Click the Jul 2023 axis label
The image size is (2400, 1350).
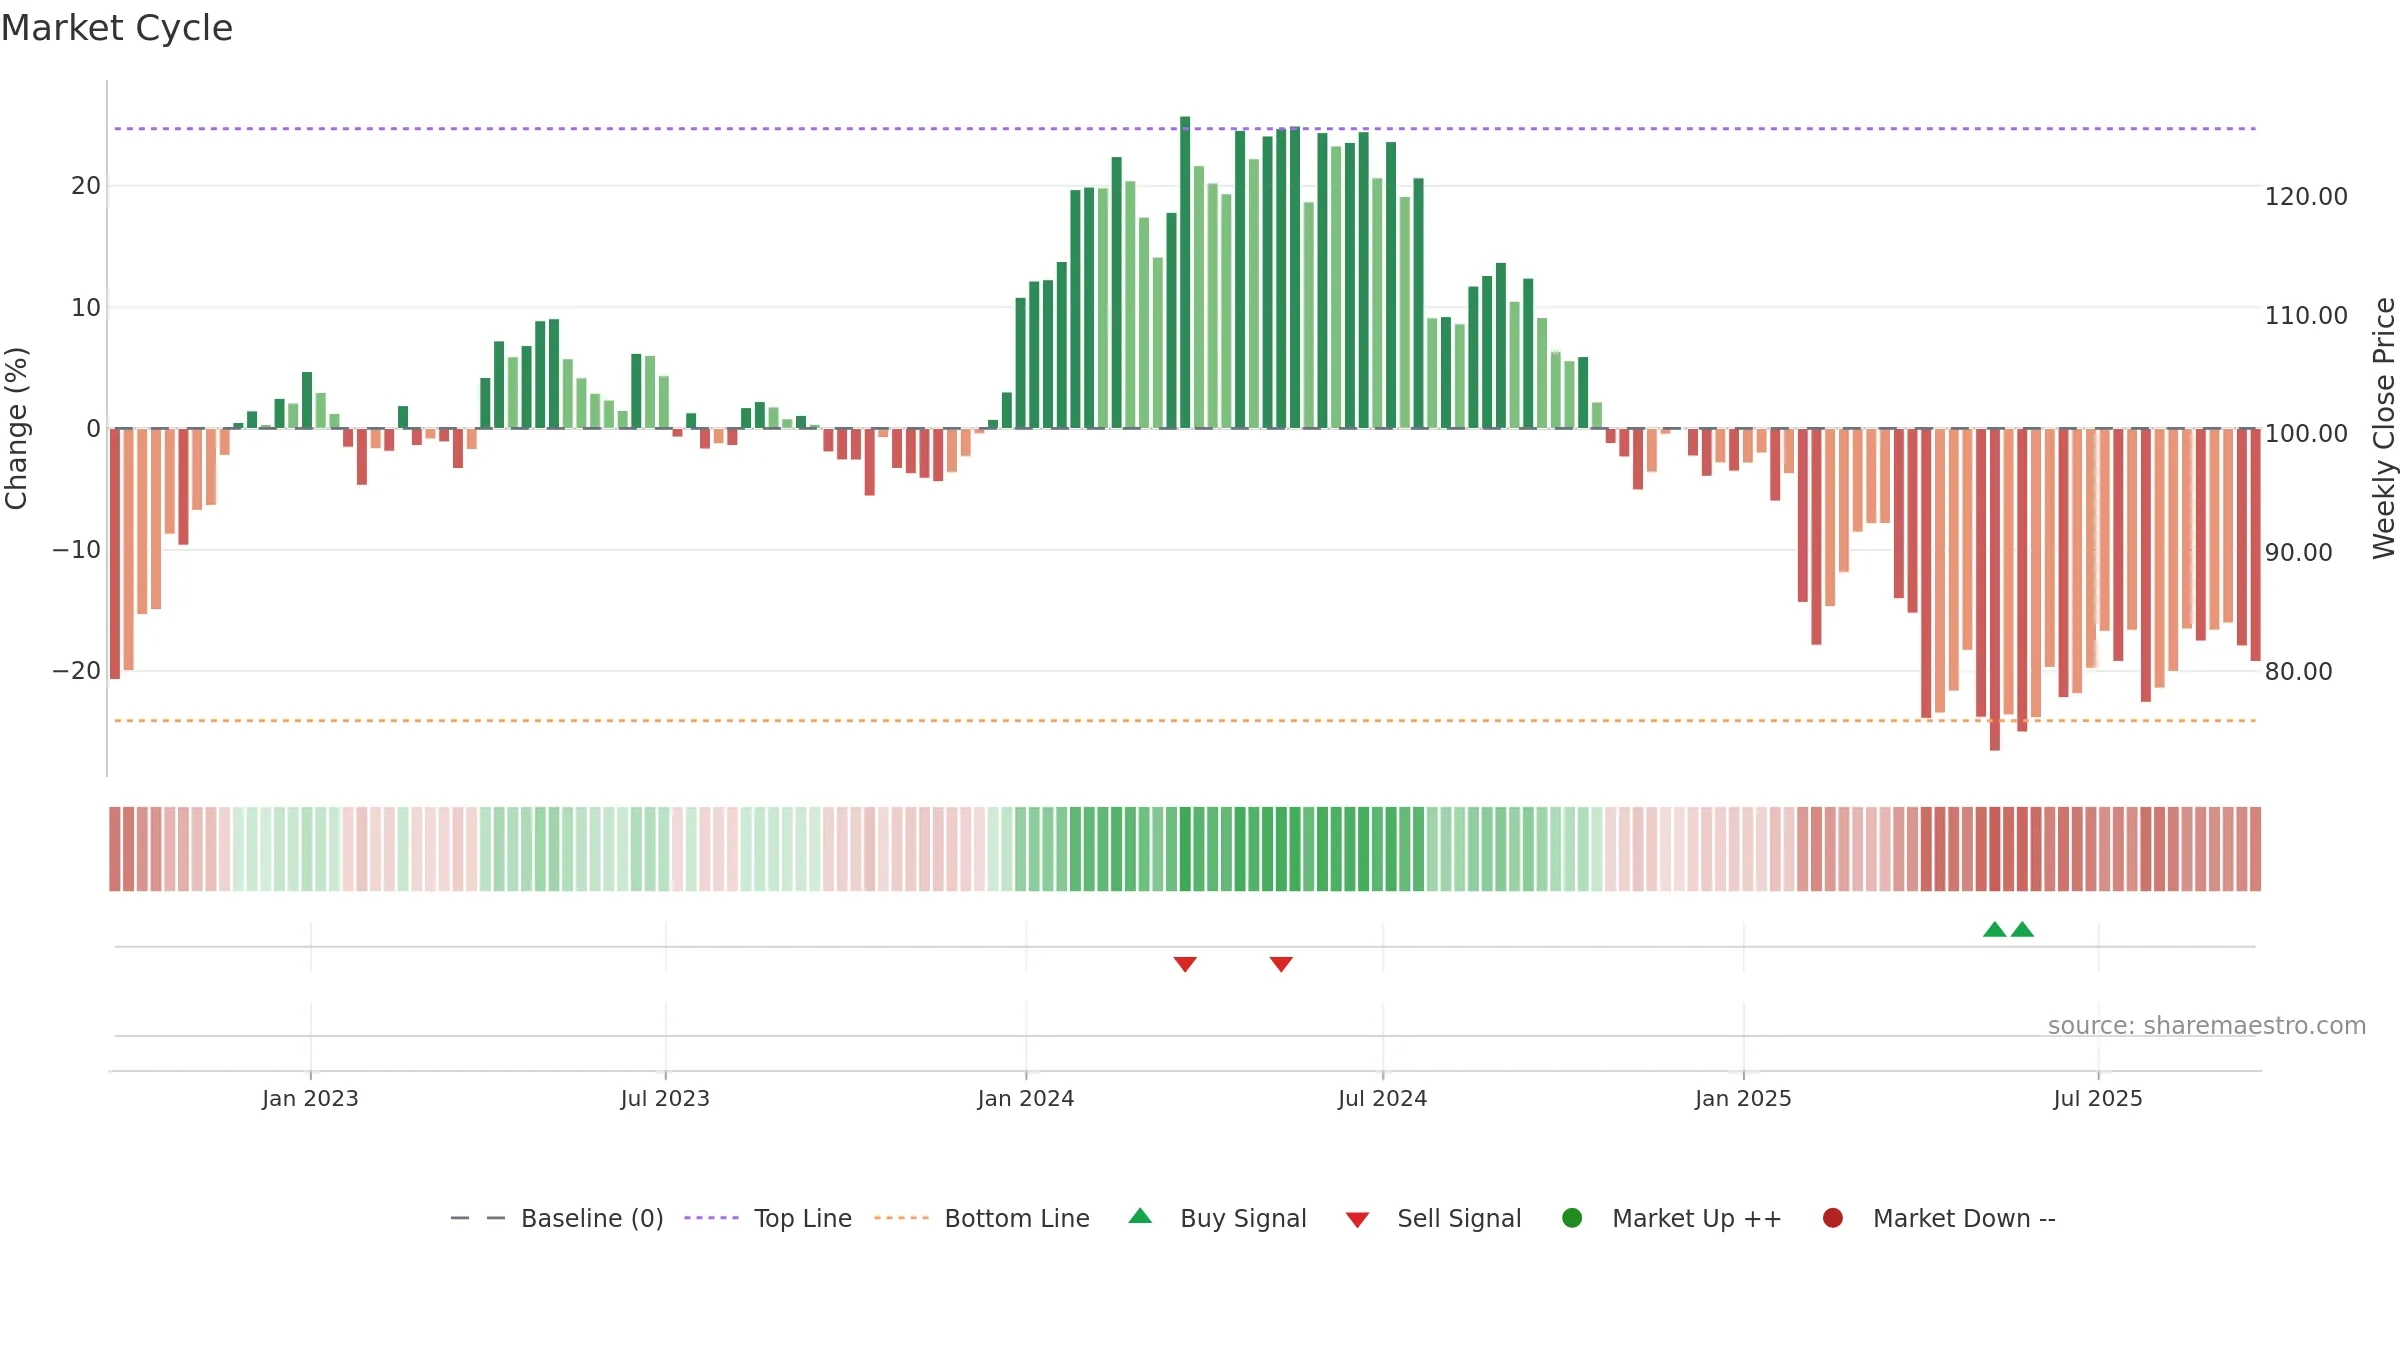(665, 1098)
